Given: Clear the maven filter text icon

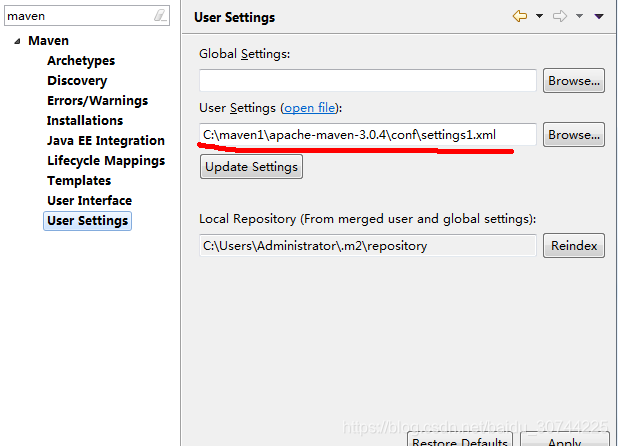Looking at the screenshot, I should (x=160, y=16).
